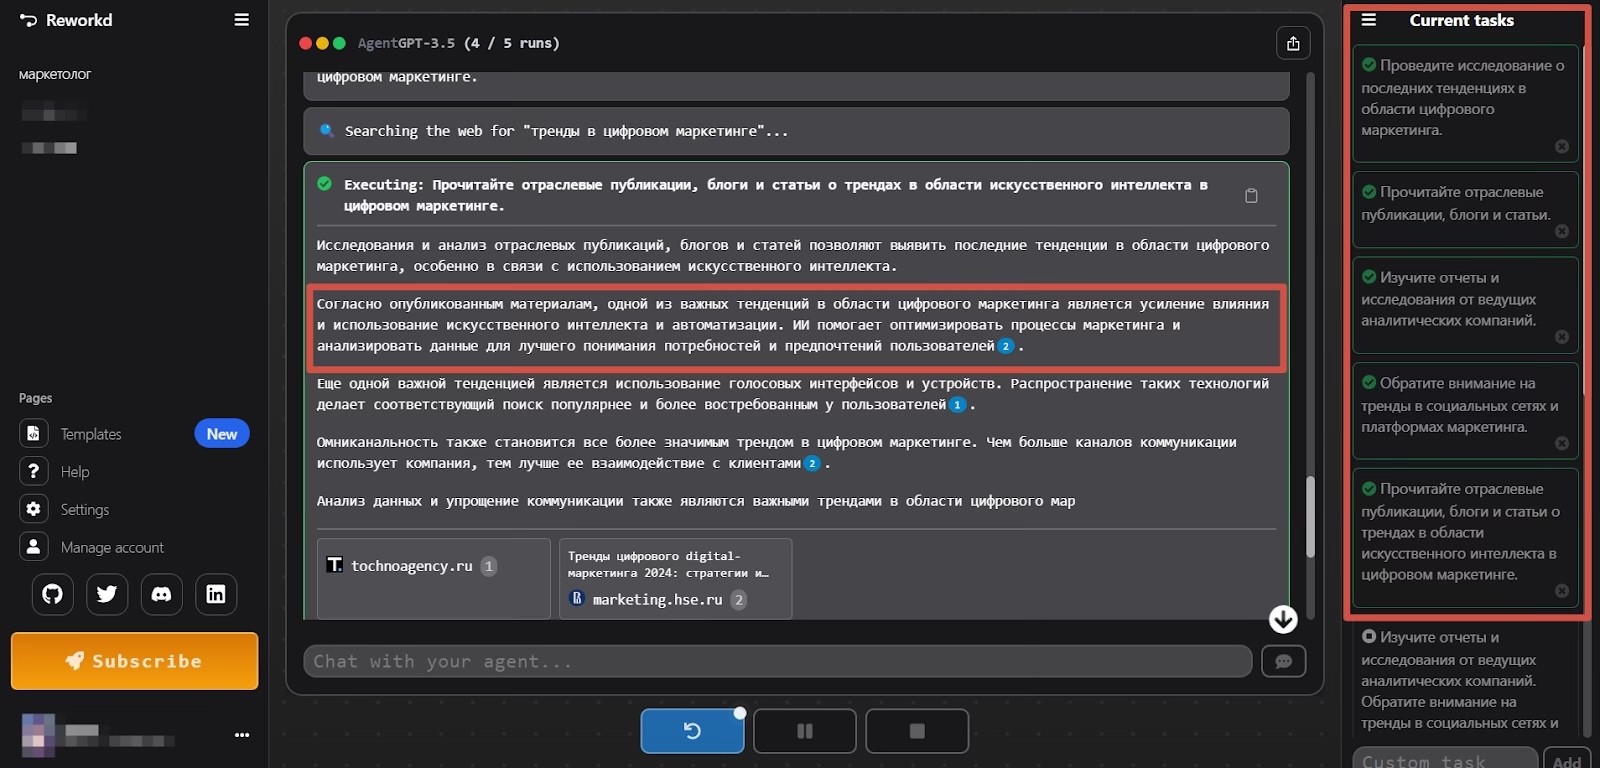This screenshot has width=1600, height=768.
Task: Click the 'Current tasks' heading
Action: click(1461, 20)
